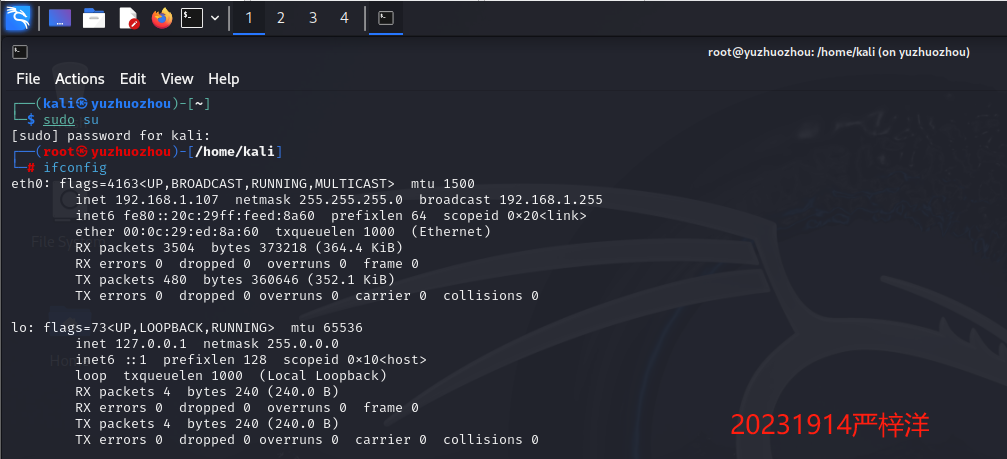
Task: Click the 'lo:' interface name
Action: (x=24, y=328)
